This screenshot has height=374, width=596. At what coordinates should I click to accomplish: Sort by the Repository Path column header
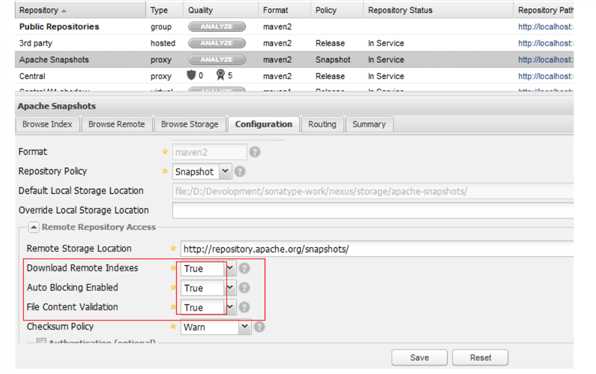pos(544,10)
